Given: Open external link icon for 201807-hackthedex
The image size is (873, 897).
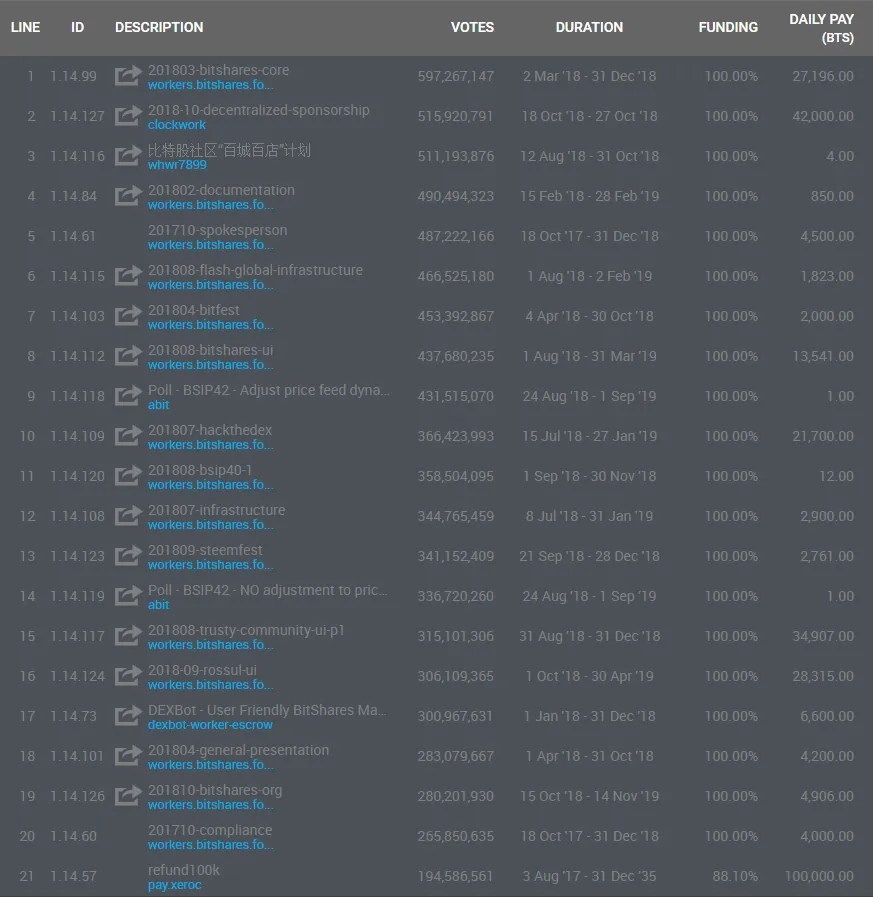Looking at the screenshot, I should point(128,436).
